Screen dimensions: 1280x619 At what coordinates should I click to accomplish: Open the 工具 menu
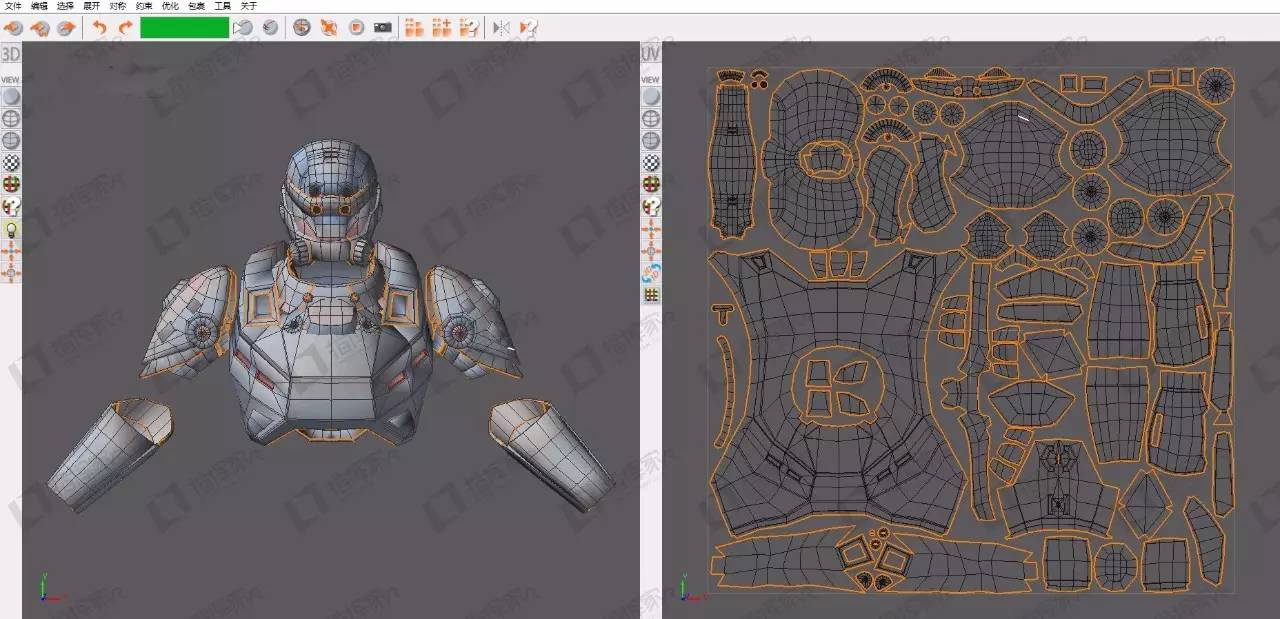click(x=222, y=6)
